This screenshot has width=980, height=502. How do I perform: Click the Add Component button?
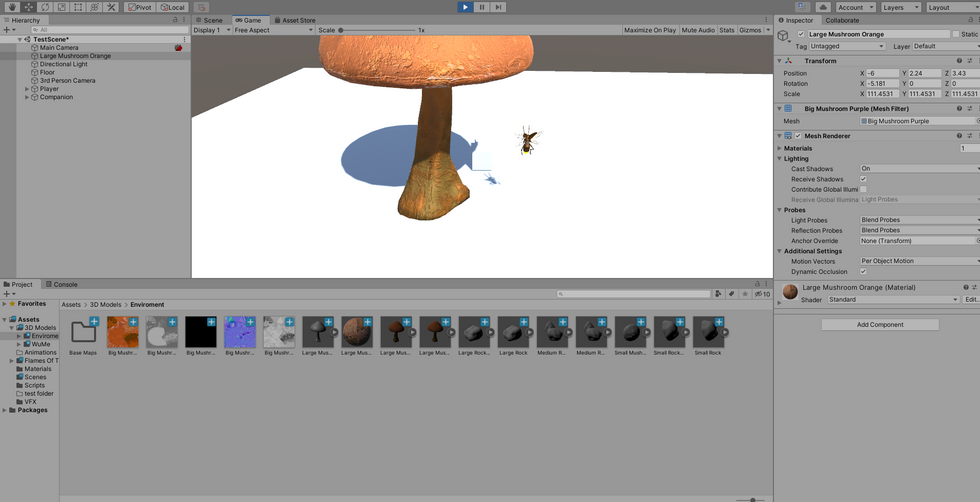[880, 324]
